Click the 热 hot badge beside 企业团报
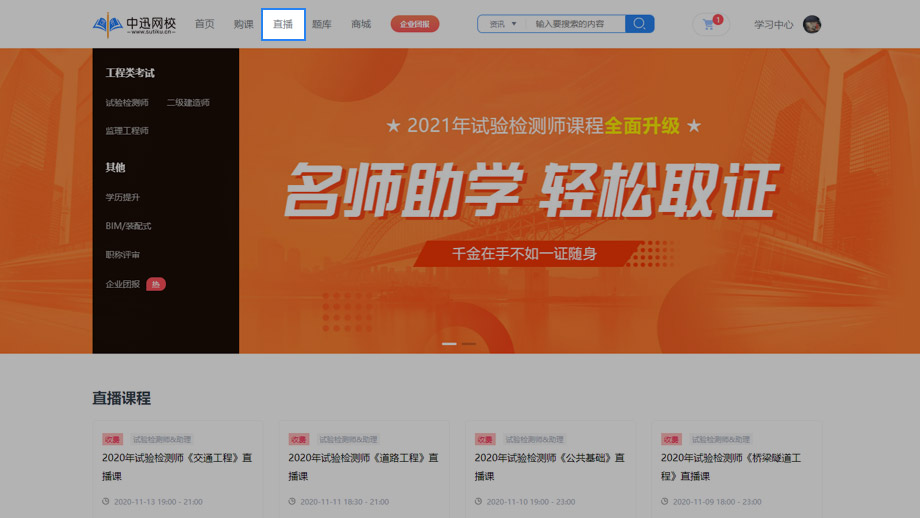The image size is (920, 518). pos(156,284)
